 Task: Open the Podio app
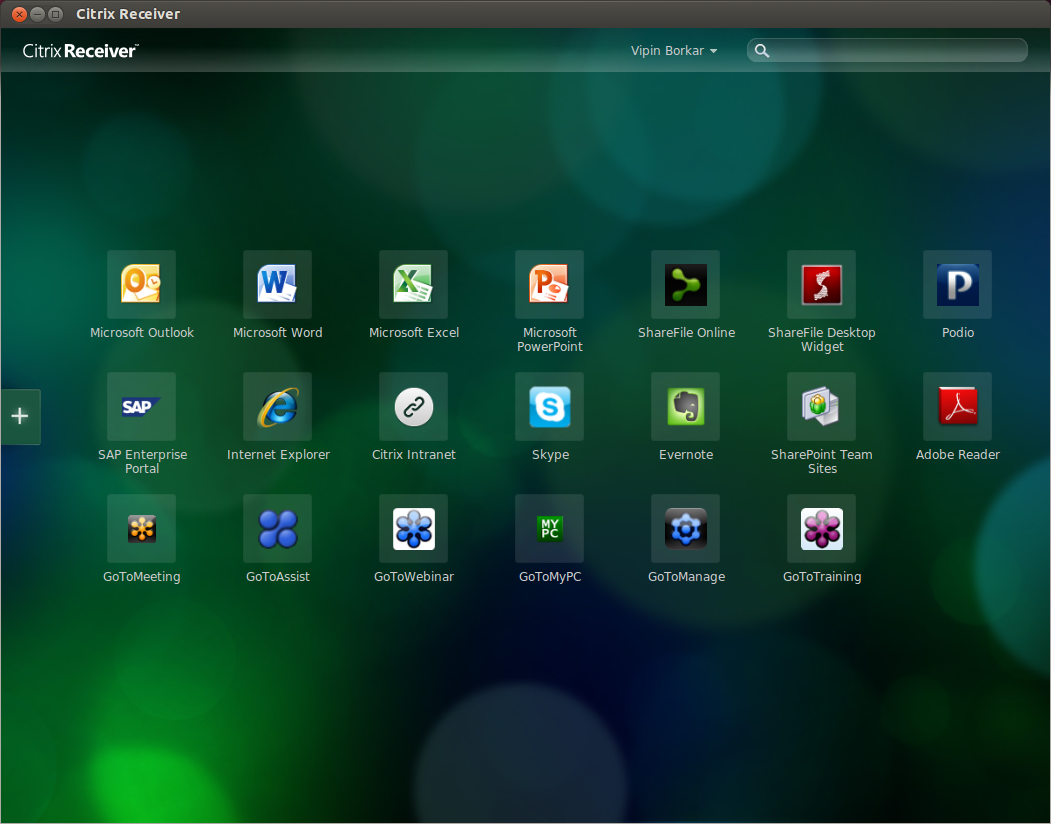[957, 285]
